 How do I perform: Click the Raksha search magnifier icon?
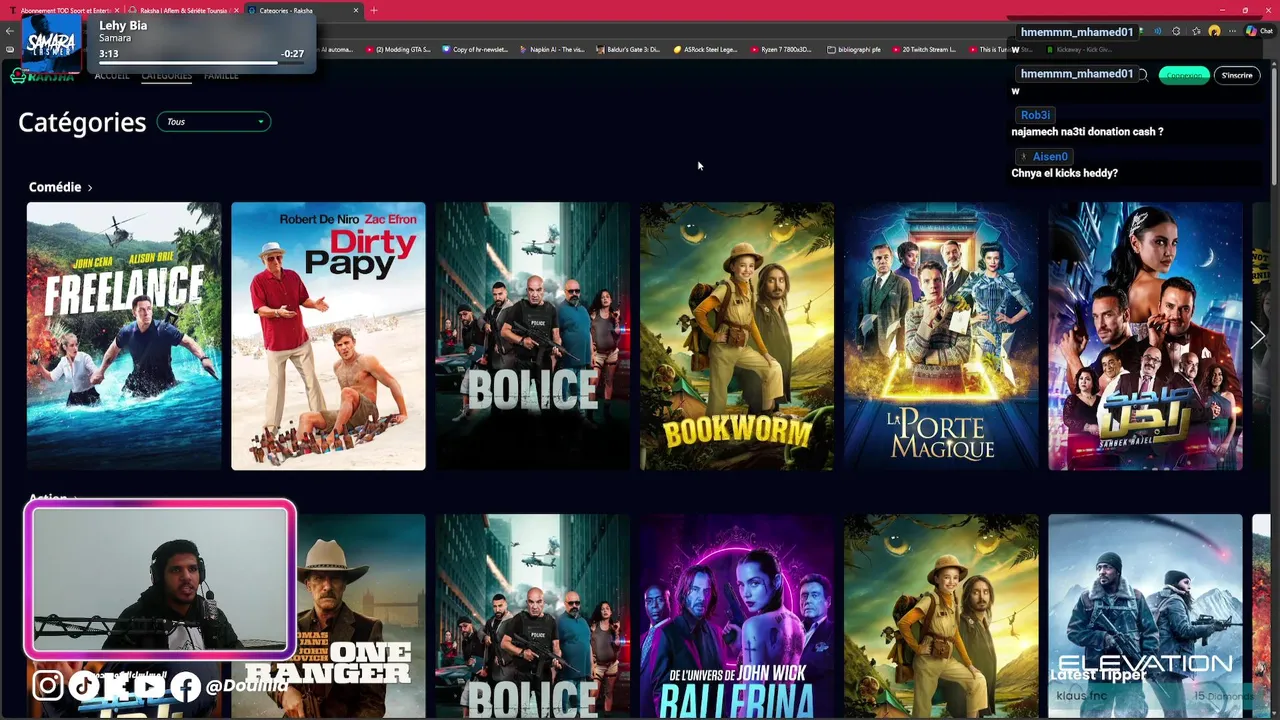[x=1142, y=75]
